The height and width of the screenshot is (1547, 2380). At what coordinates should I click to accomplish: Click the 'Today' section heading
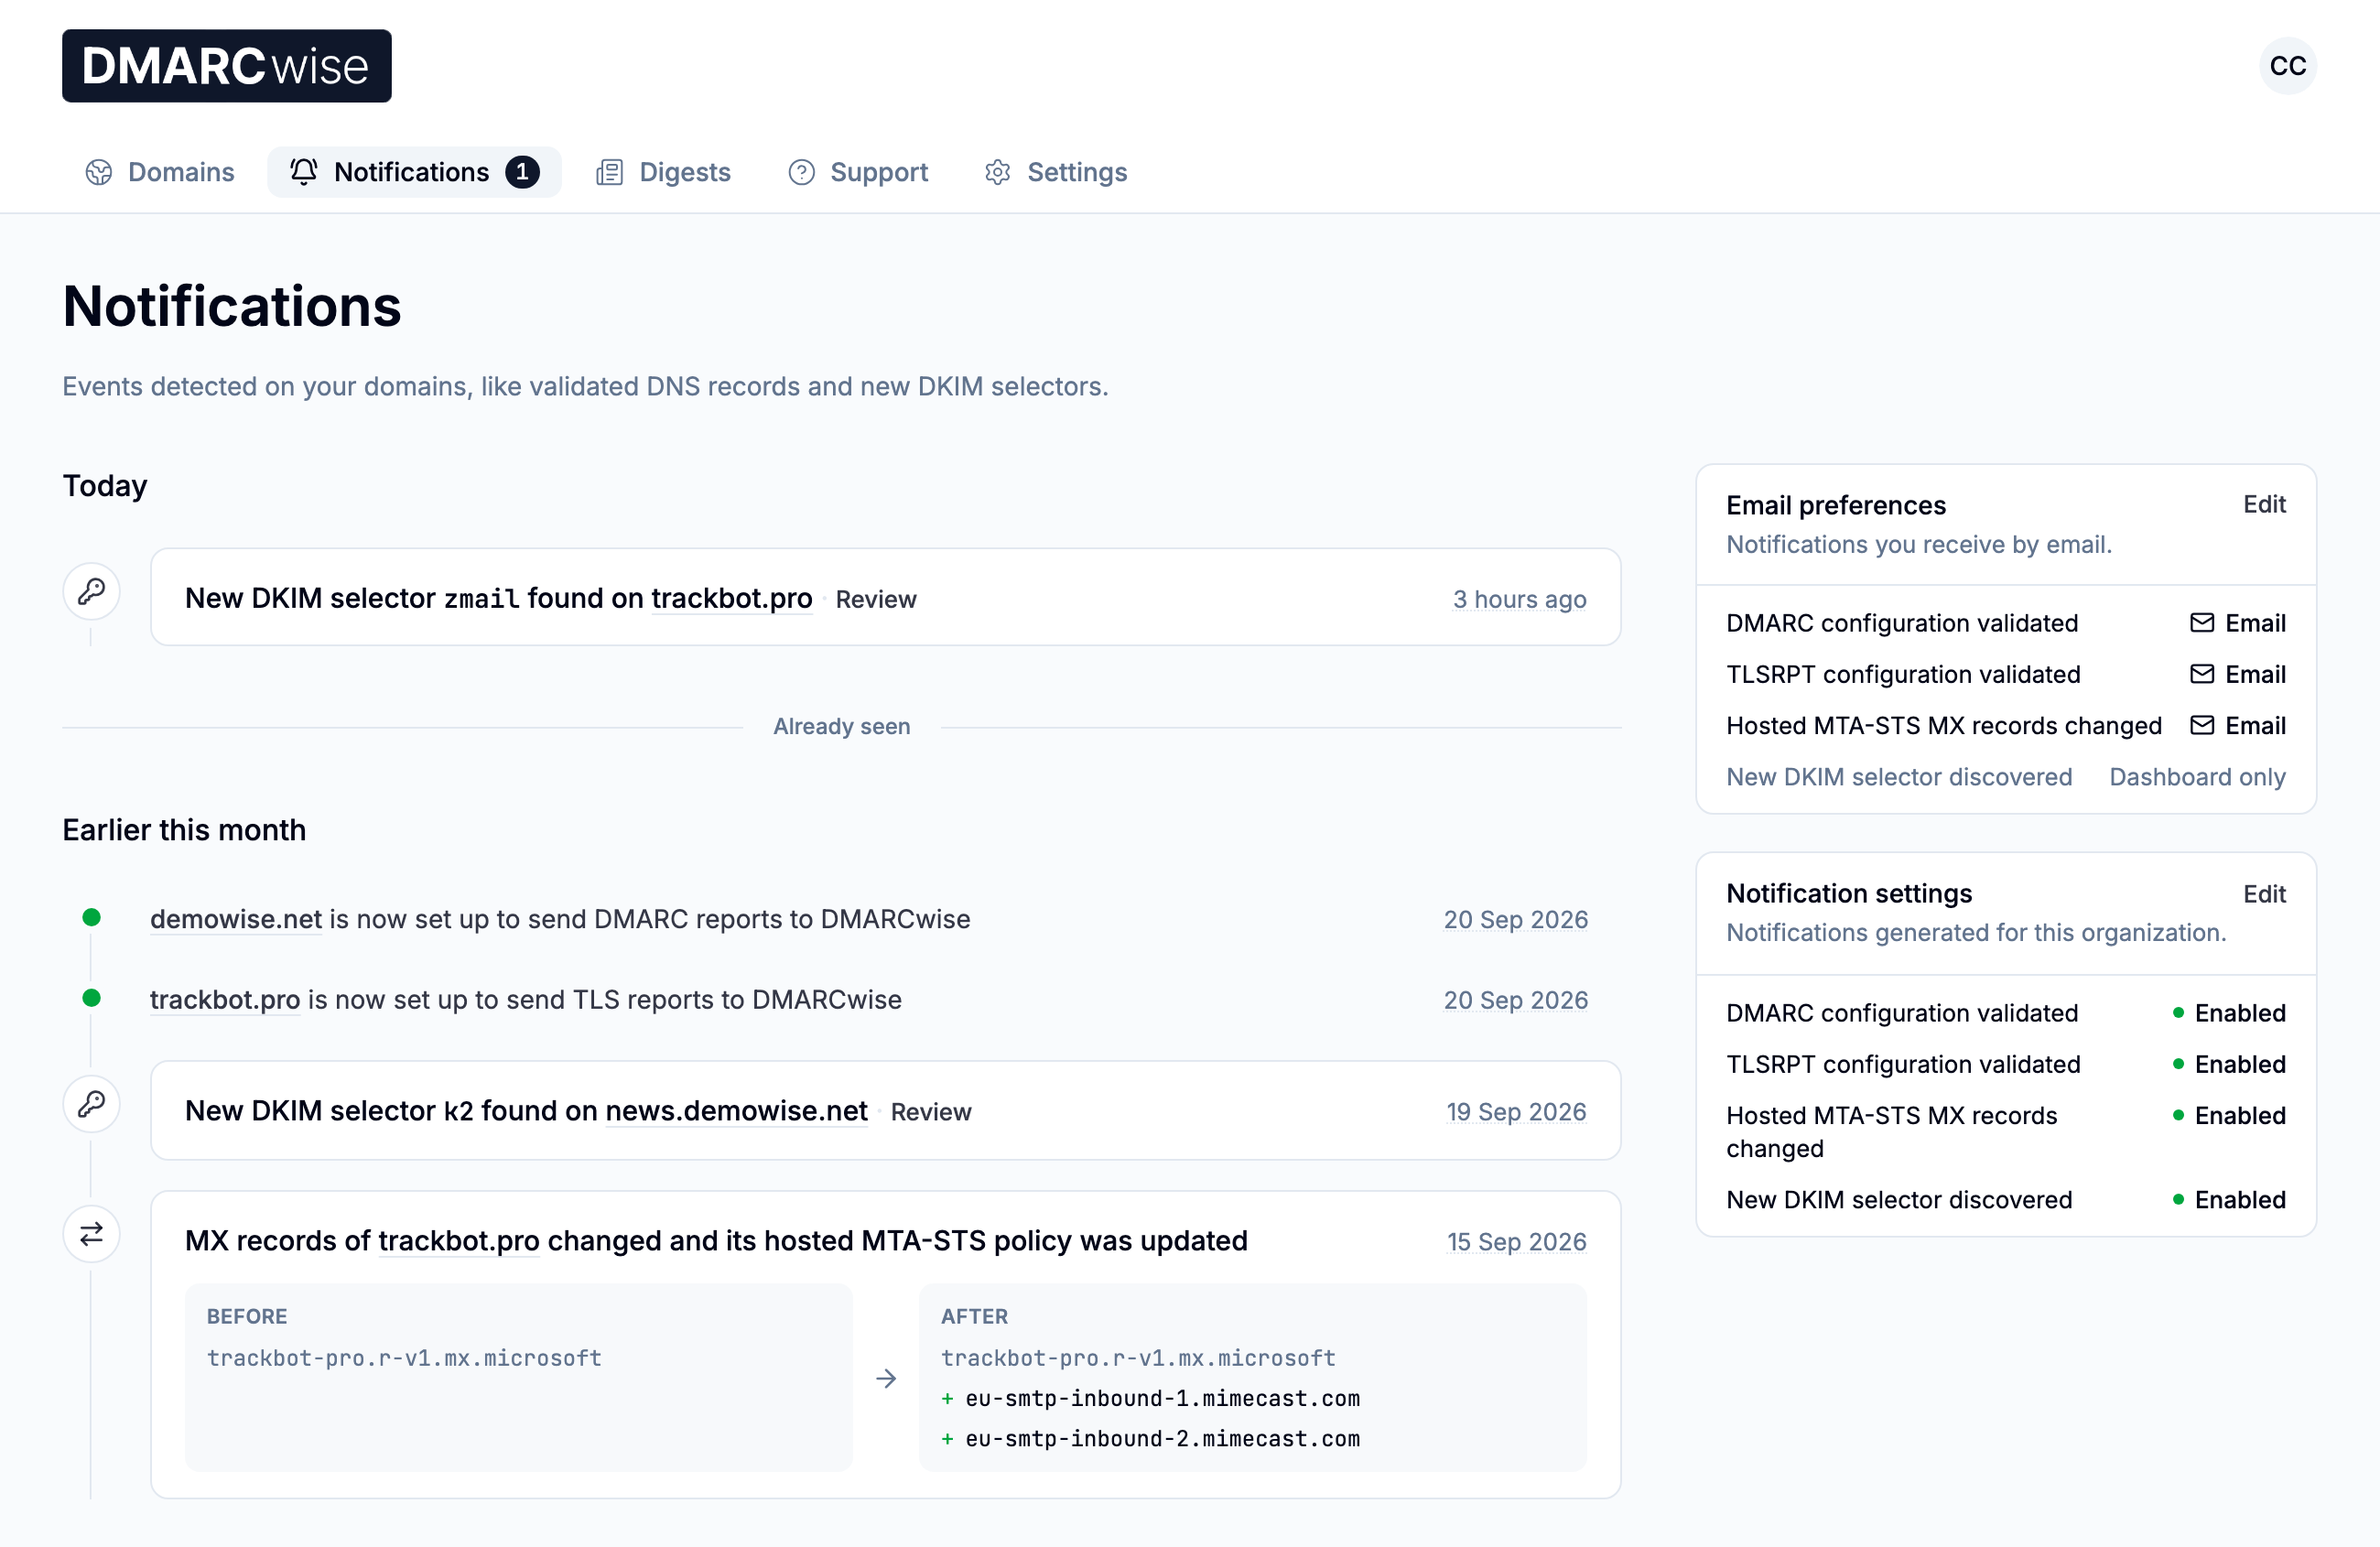pyautogui.click(x=105, y=486)
